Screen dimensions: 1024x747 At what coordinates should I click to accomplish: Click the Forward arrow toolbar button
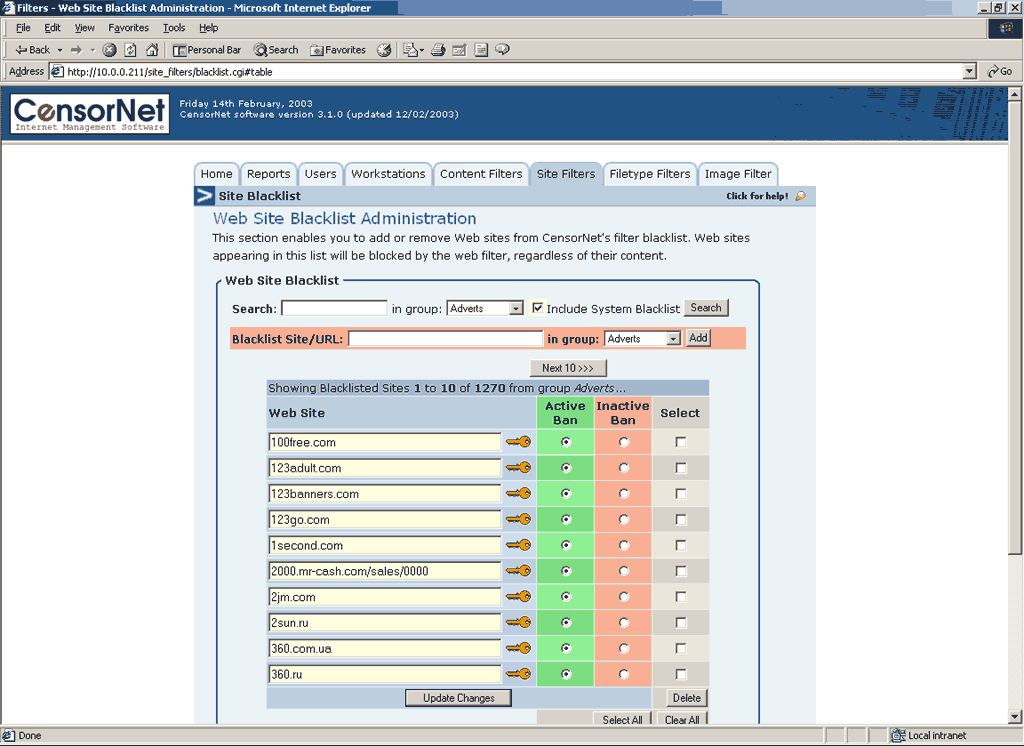76,50
